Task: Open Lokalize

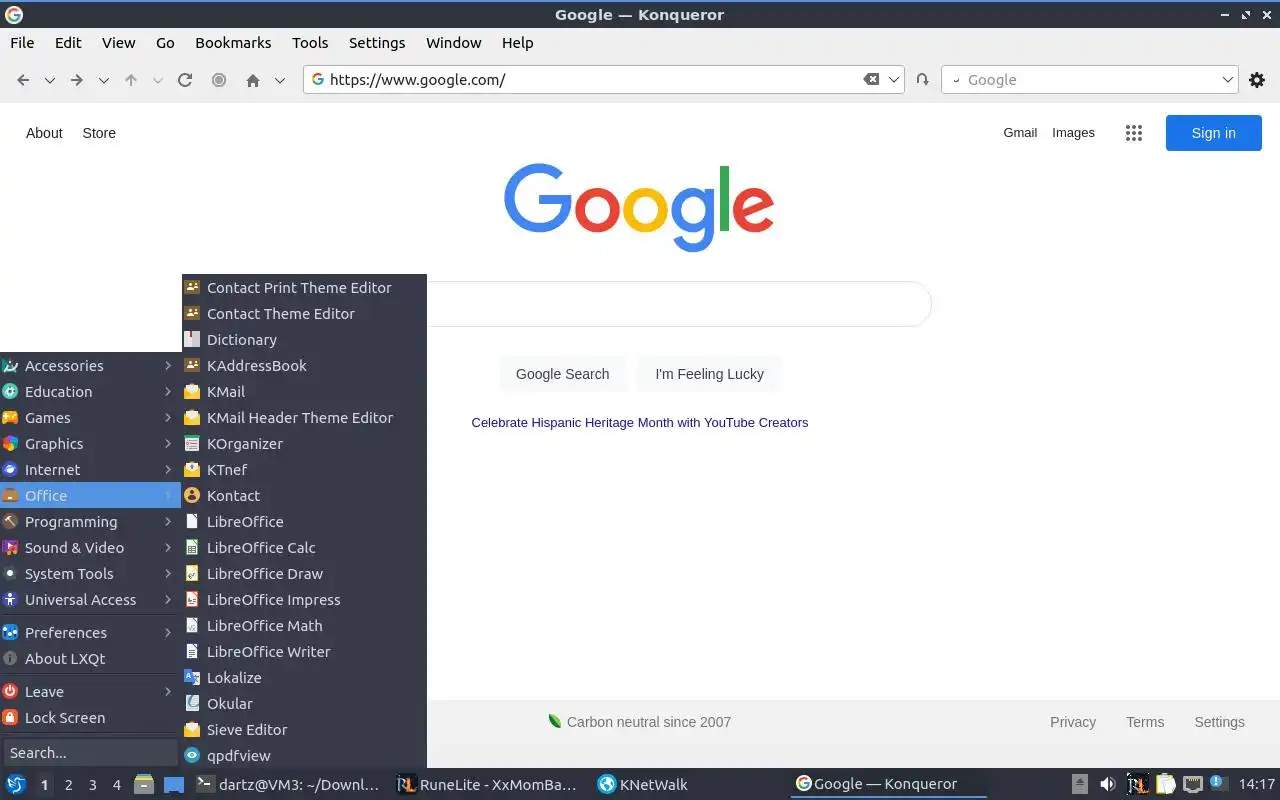Action: click(x=304, y=678)
